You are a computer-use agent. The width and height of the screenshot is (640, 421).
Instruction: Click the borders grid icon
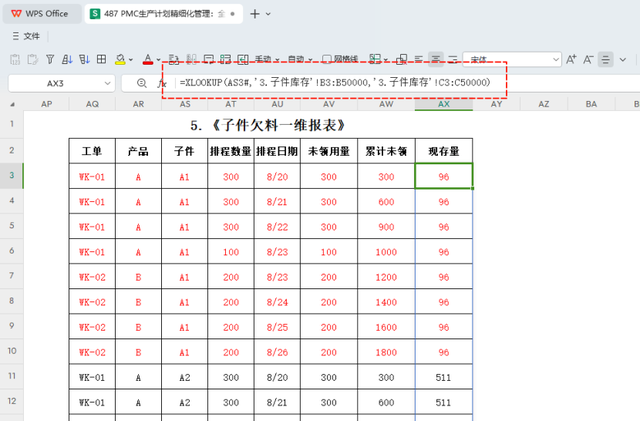(102, 60)
